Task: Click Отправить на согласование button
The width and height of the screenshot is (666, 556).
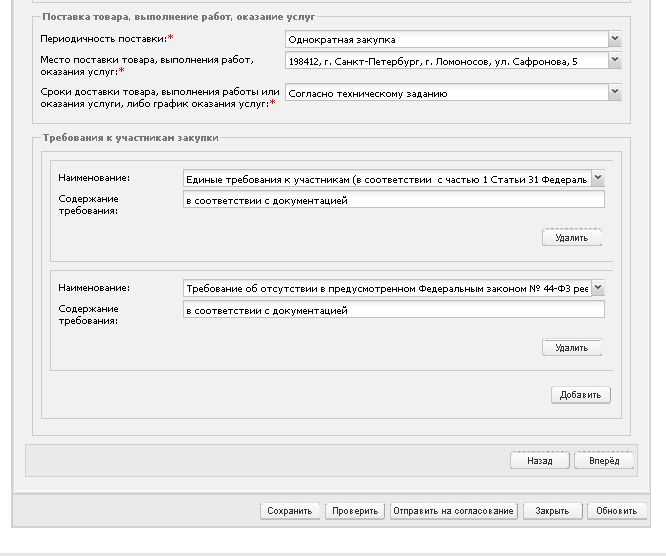Action: [453, 511]
